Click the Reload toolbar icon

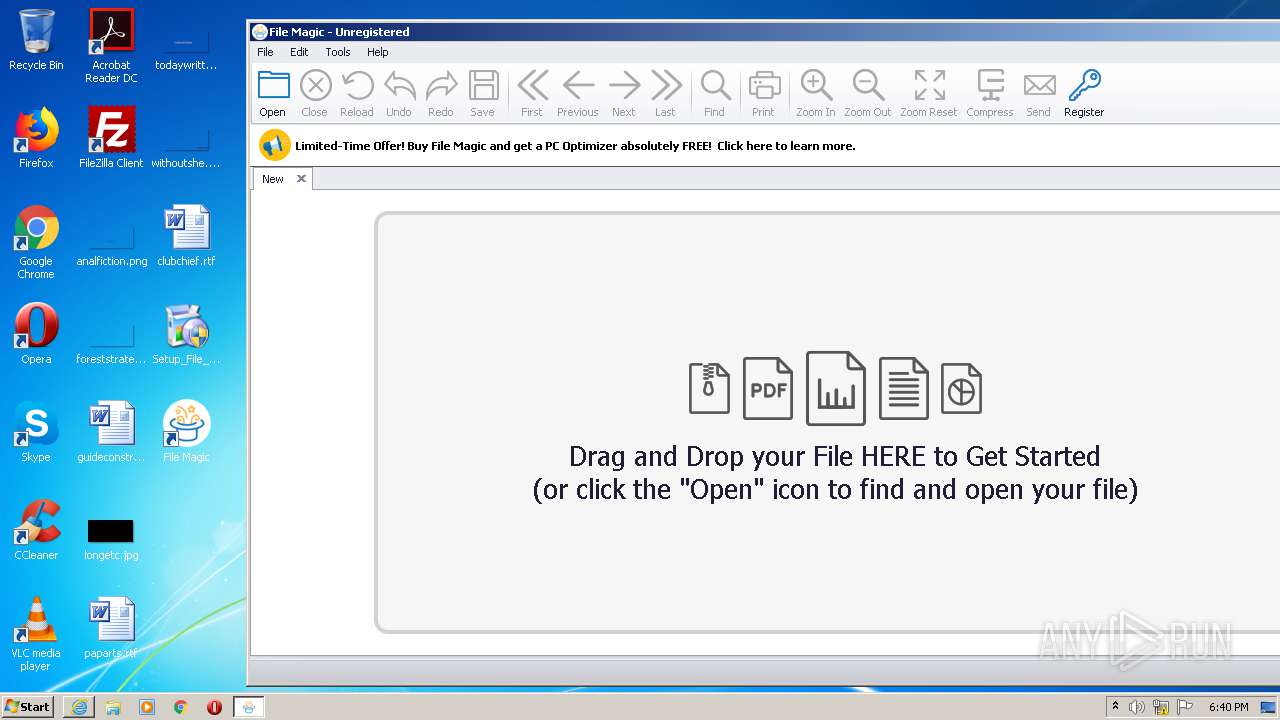357,87
